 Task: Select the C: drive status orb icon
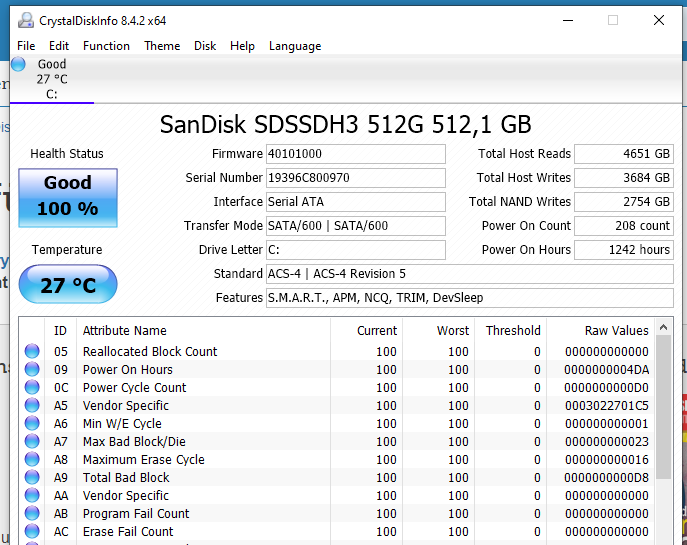18,64
